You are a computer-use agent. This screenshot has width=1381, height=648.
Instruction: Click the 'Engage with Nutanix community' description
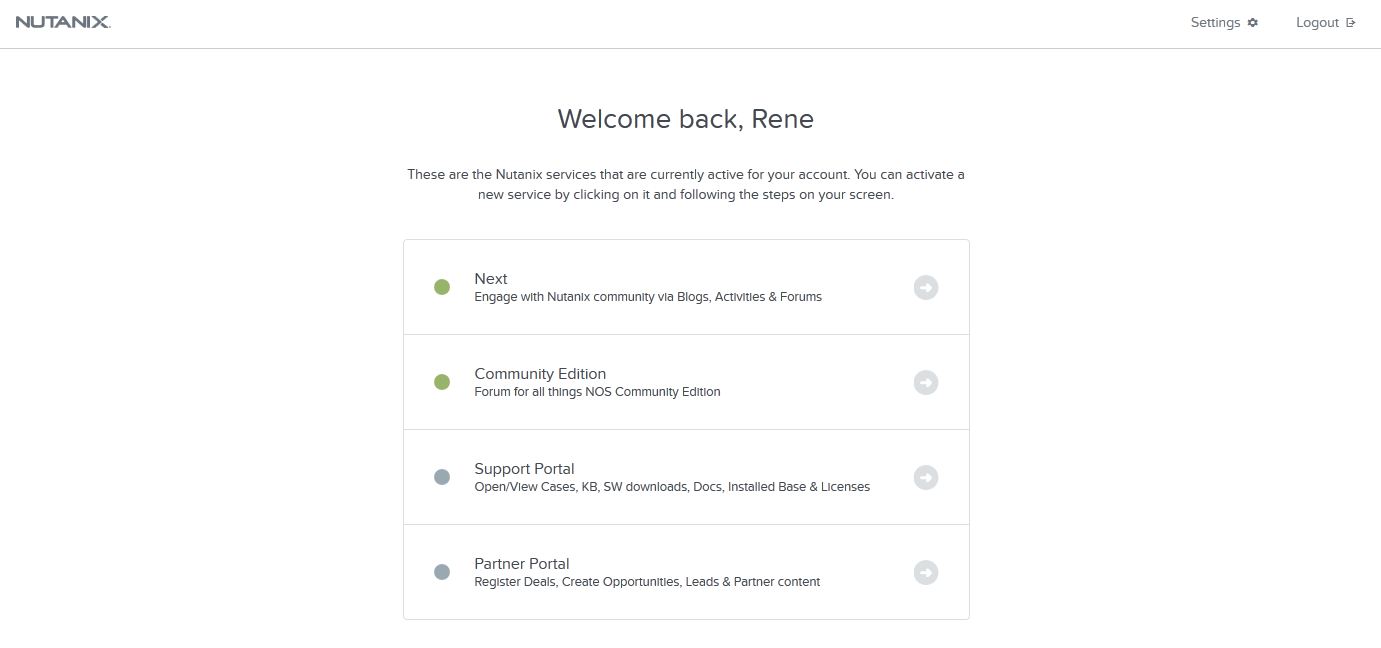(648, 297)
